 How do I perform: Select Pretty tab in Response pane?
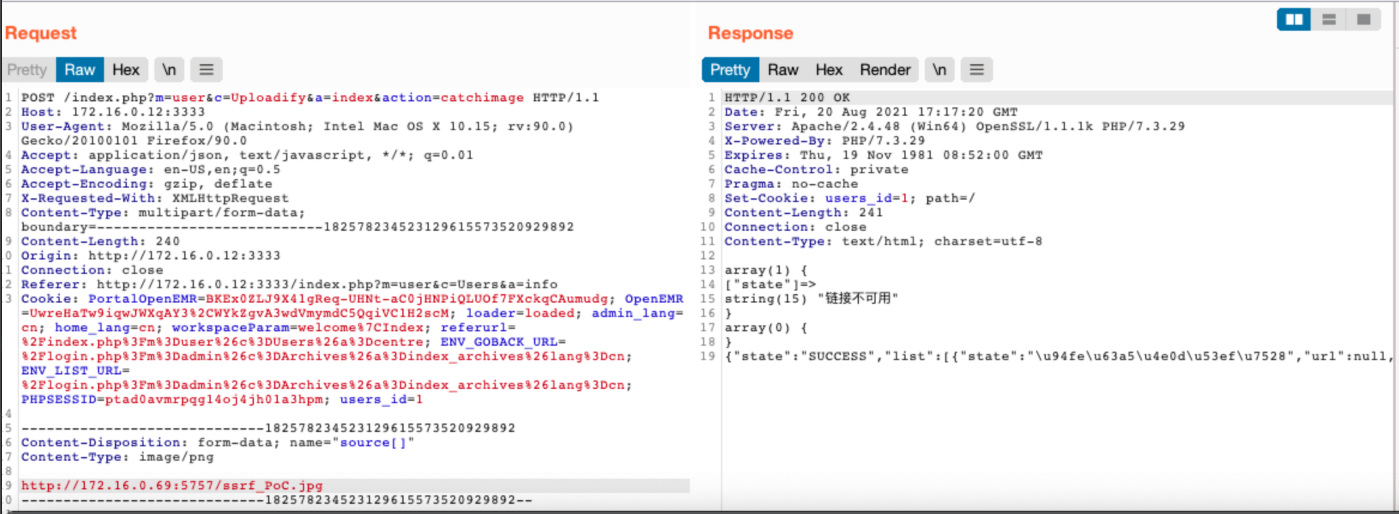(730, 69)
